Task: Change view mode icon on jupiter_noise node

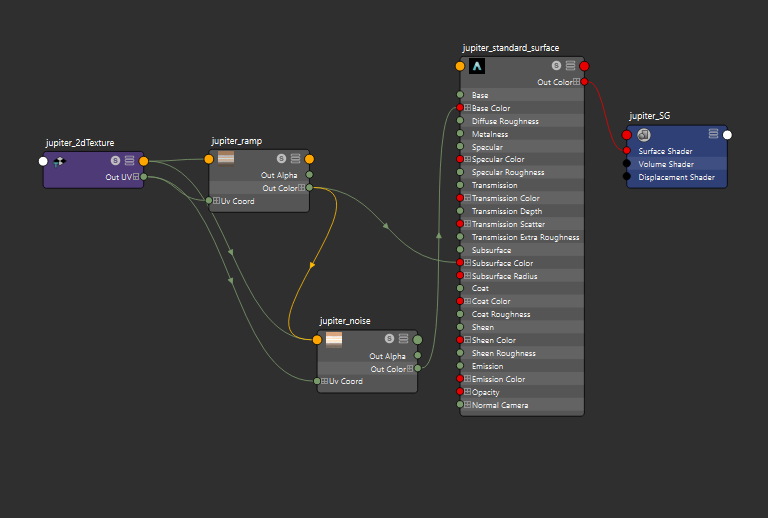Action: coord(404,339)
